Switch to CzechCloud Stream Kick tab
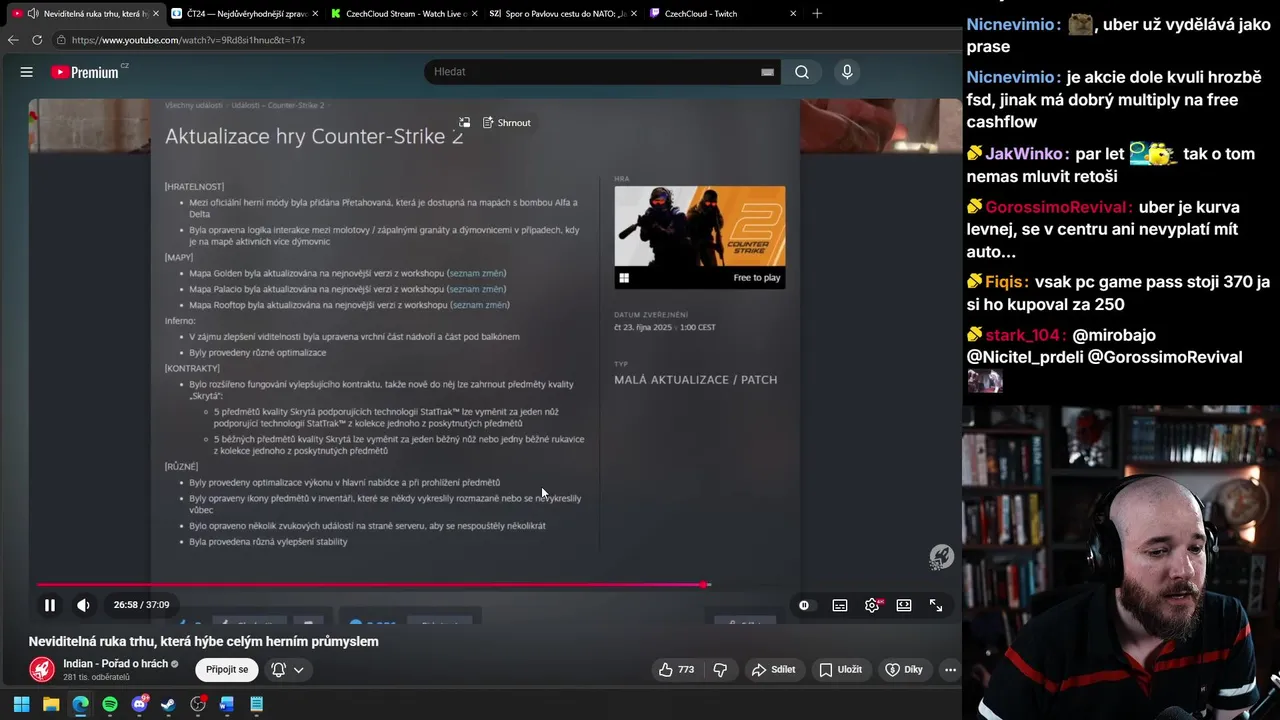This screenshot has height=720, width=1280. tap(405, 13)
